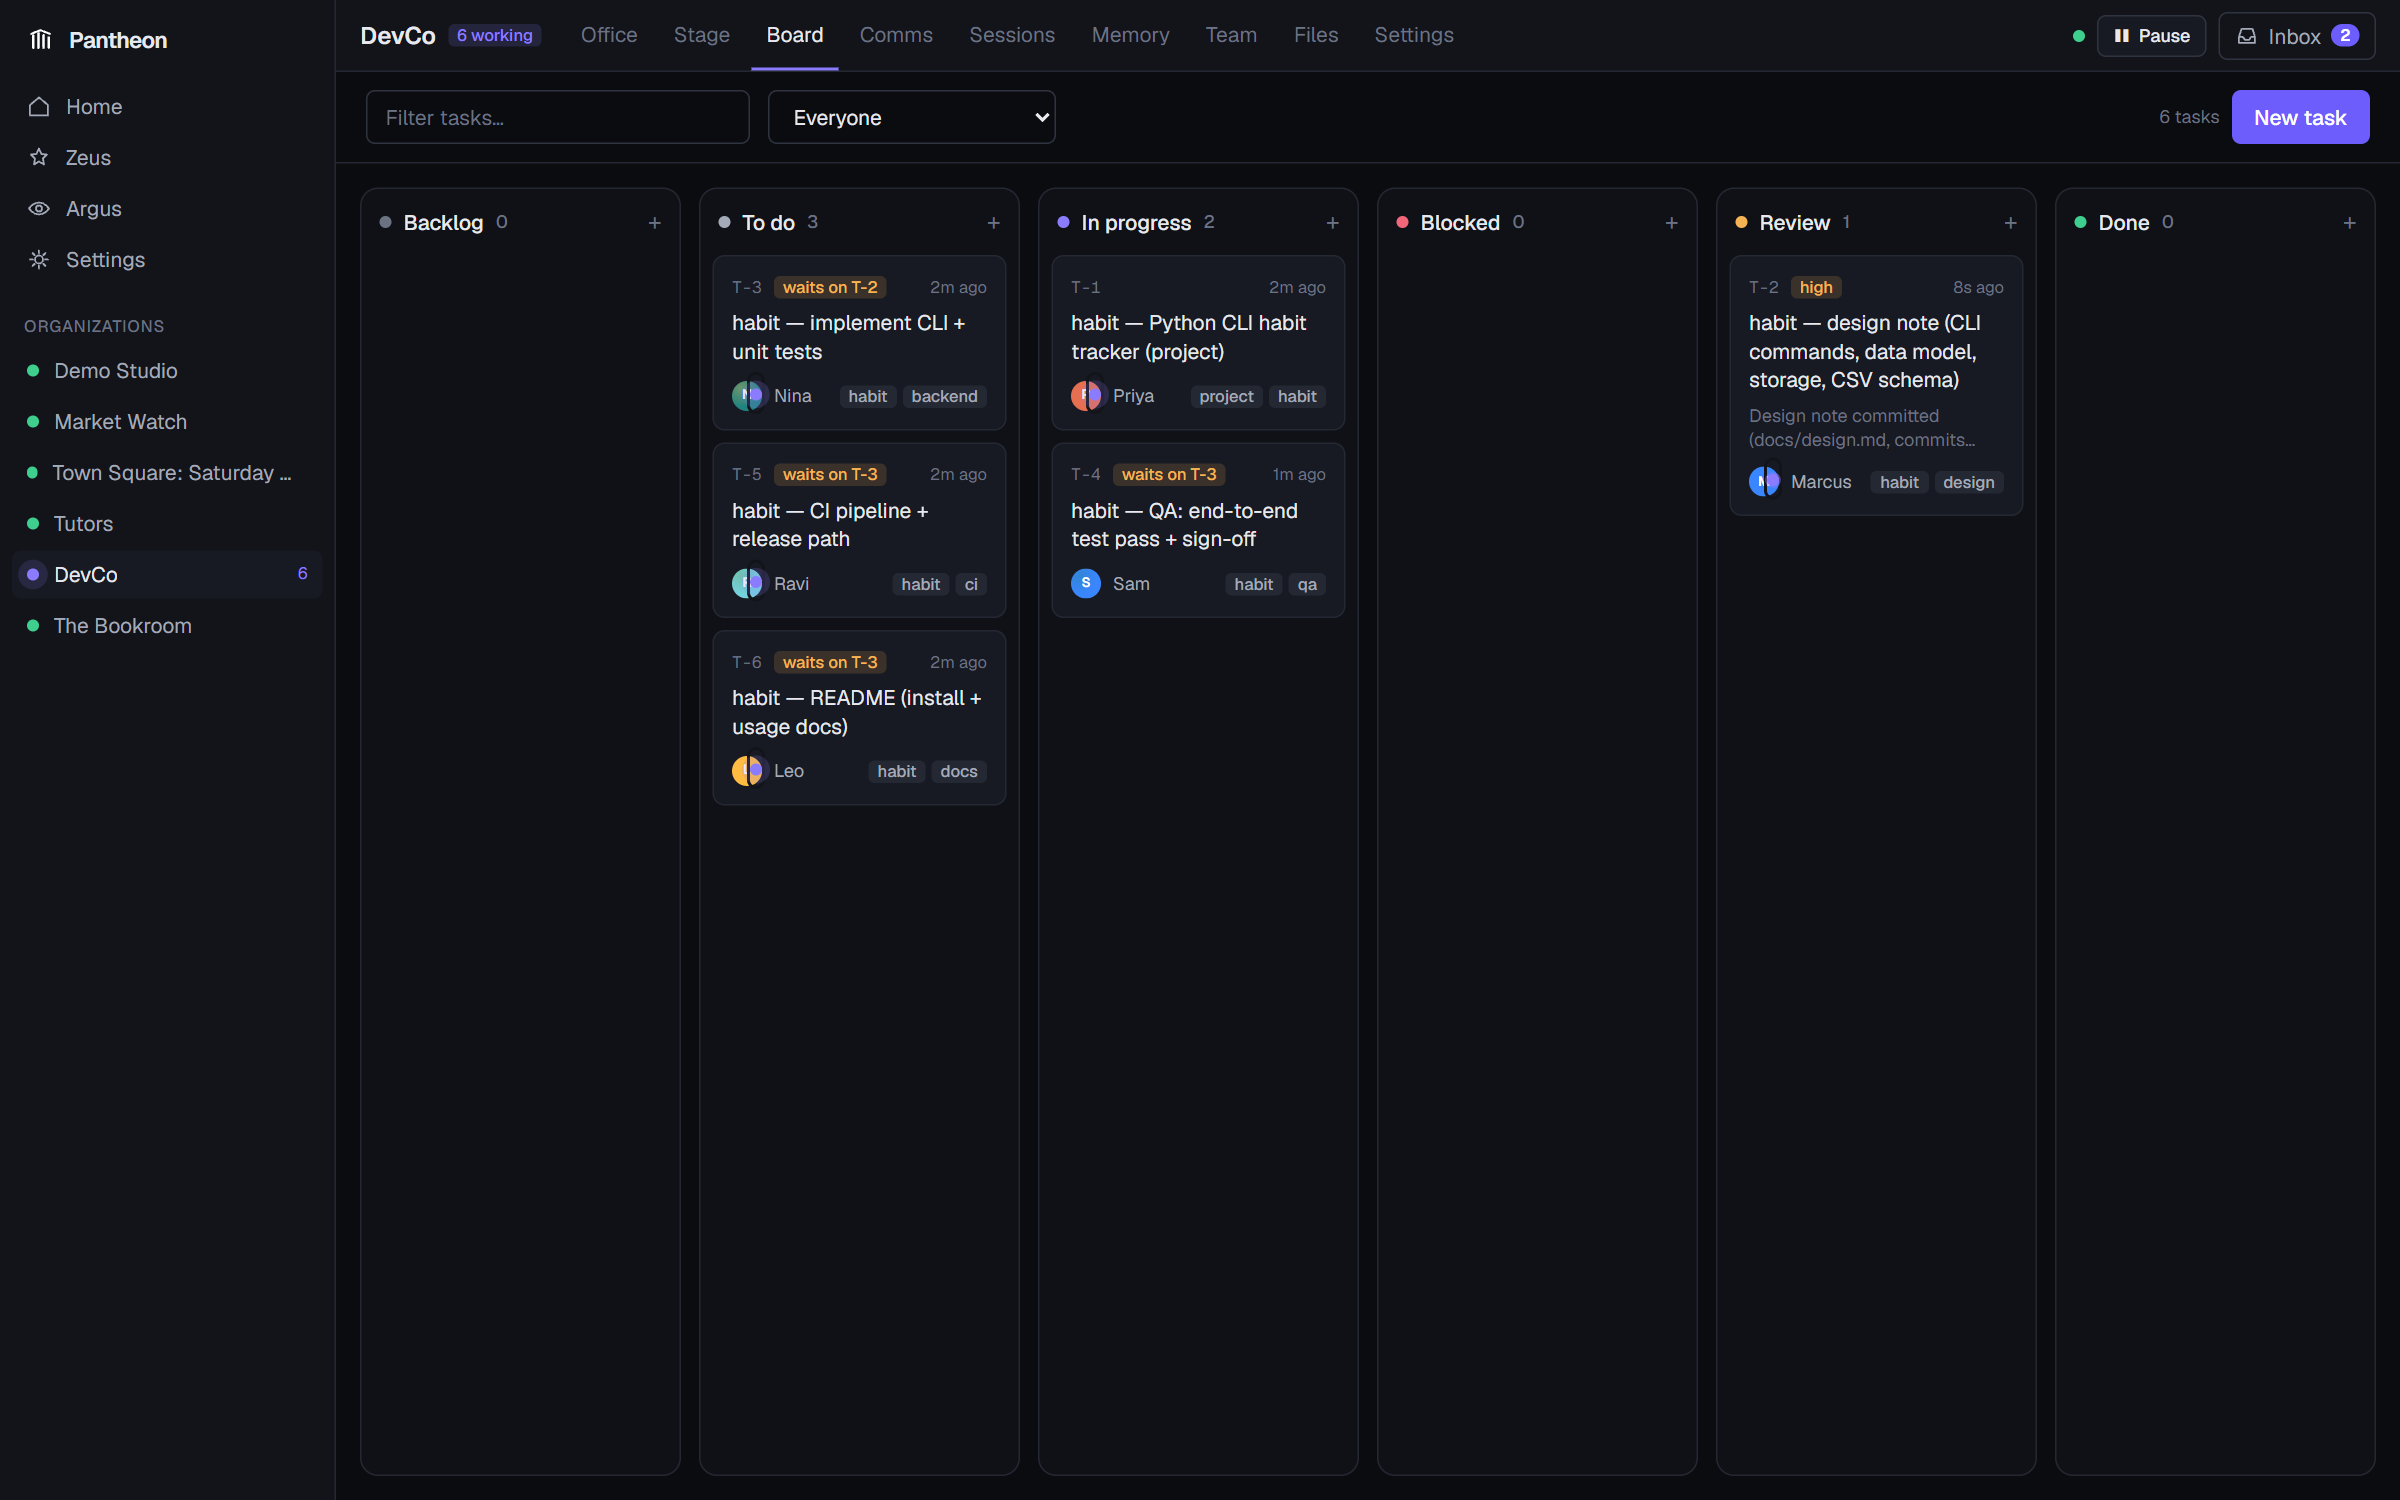This screenshot has height=1500, width=2400.
Task: Switch to the Office tab
Action: coord(609,35)
